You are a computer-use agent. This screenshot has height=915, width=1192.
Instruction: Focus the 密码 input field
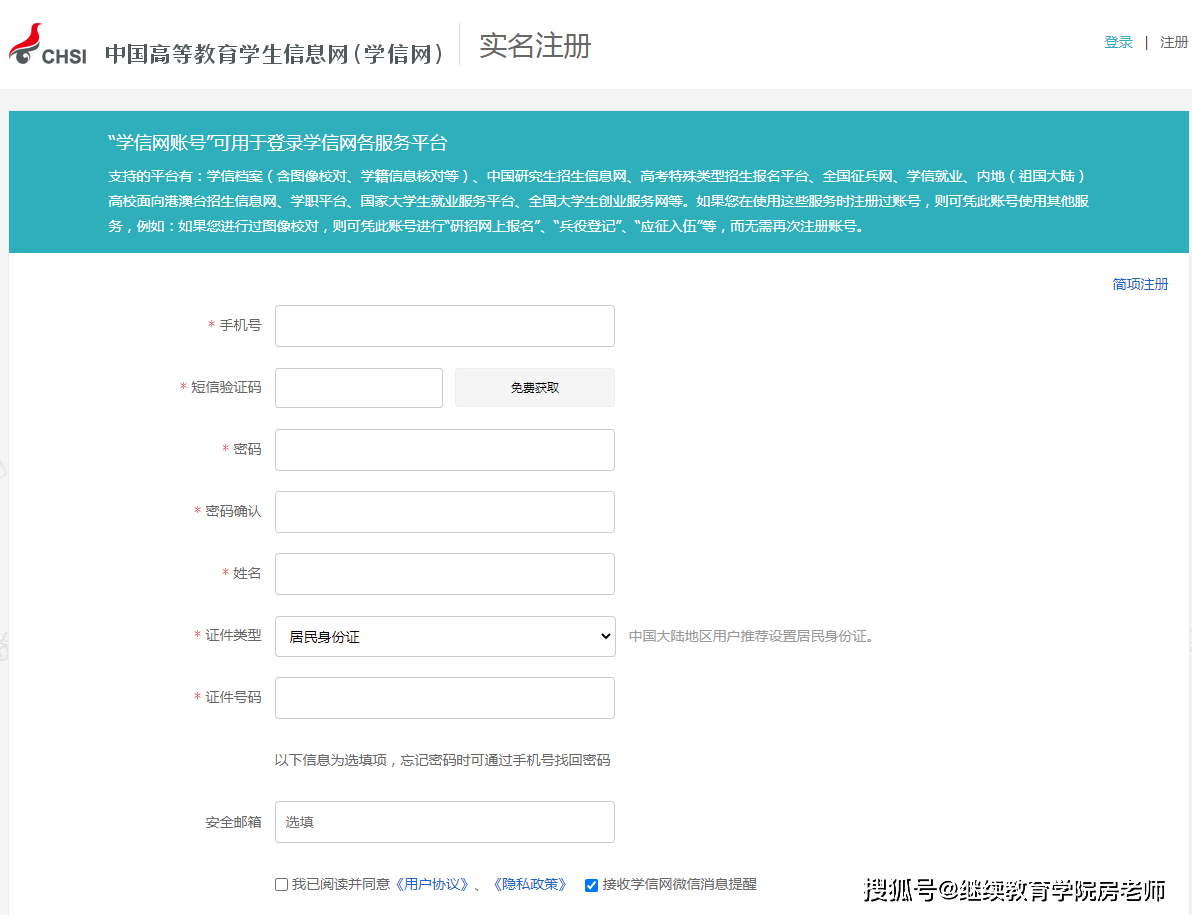pos(445,450)
